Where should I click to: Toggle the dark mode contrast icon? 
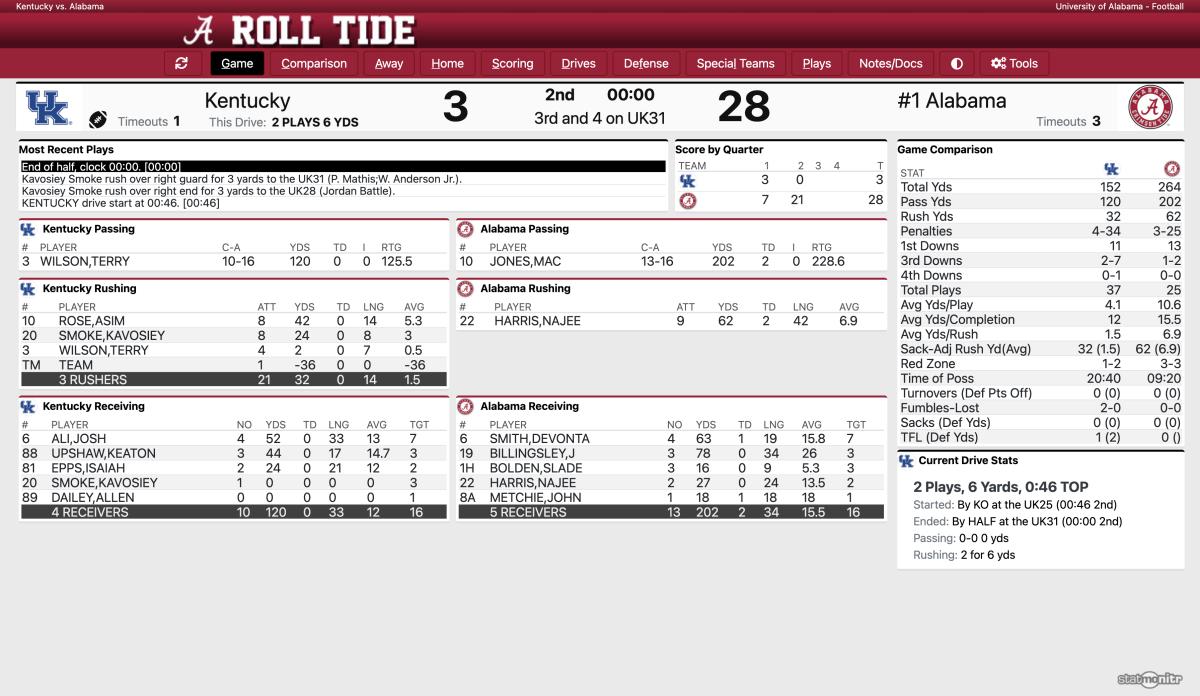coord(957,63)
